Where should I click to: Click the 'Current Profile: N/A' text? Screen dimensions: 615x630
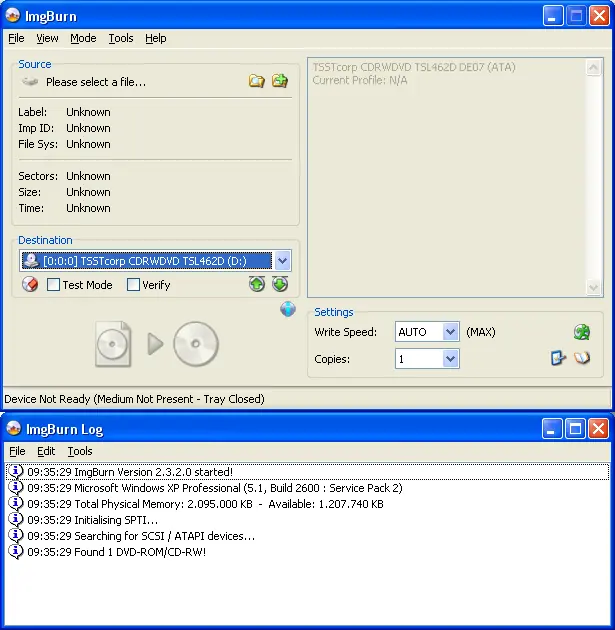point(360,80)
